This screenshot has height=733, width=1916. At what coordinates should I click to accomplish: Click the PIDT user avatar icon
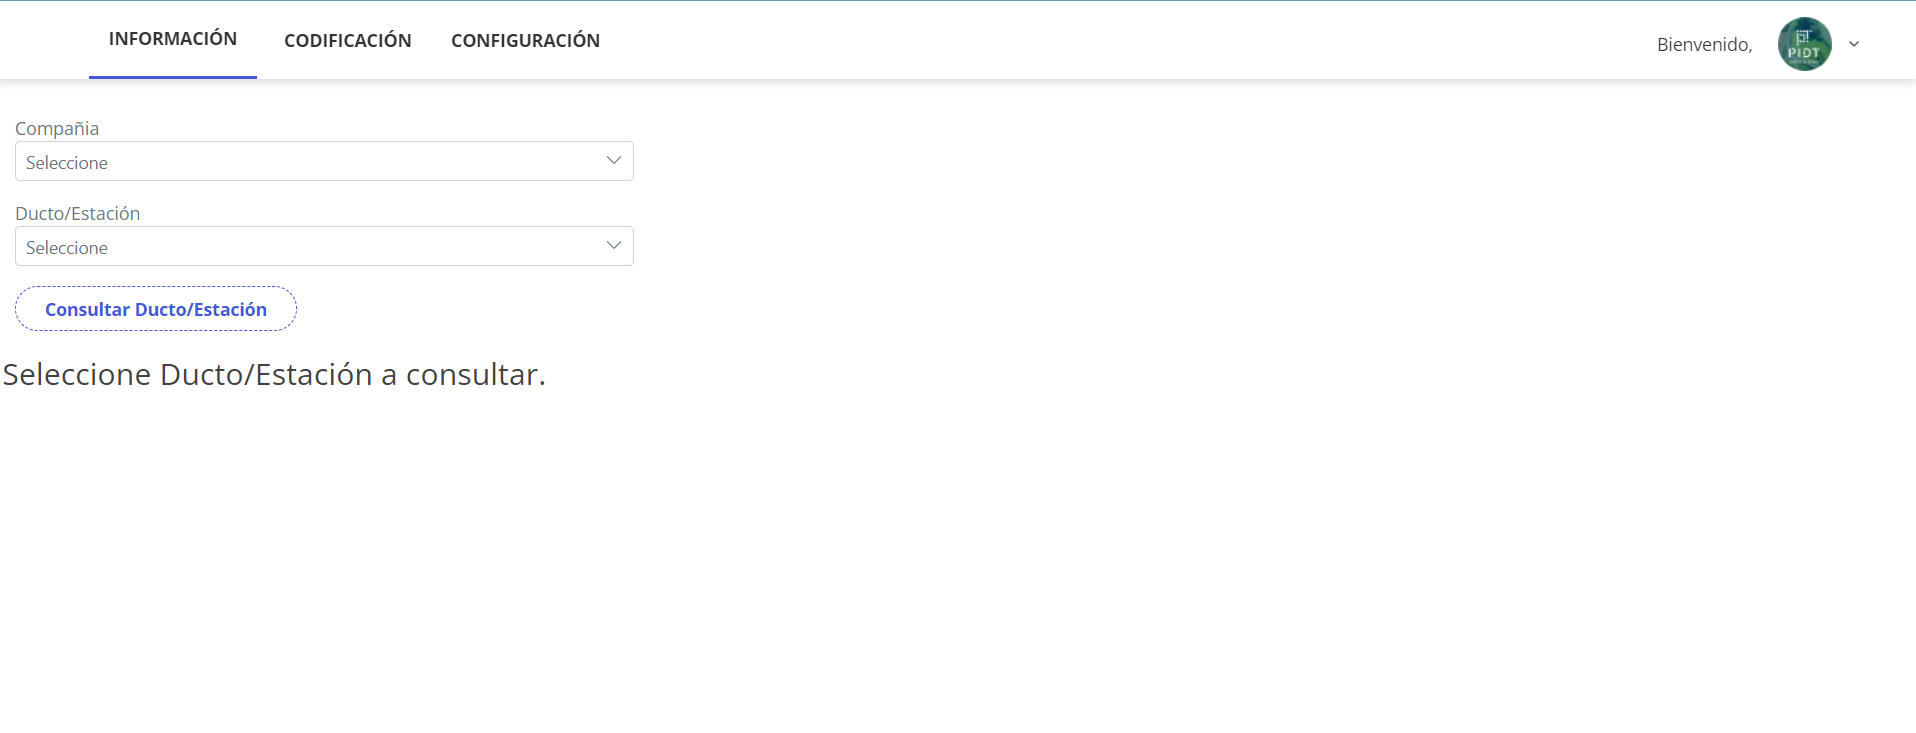1804,44
